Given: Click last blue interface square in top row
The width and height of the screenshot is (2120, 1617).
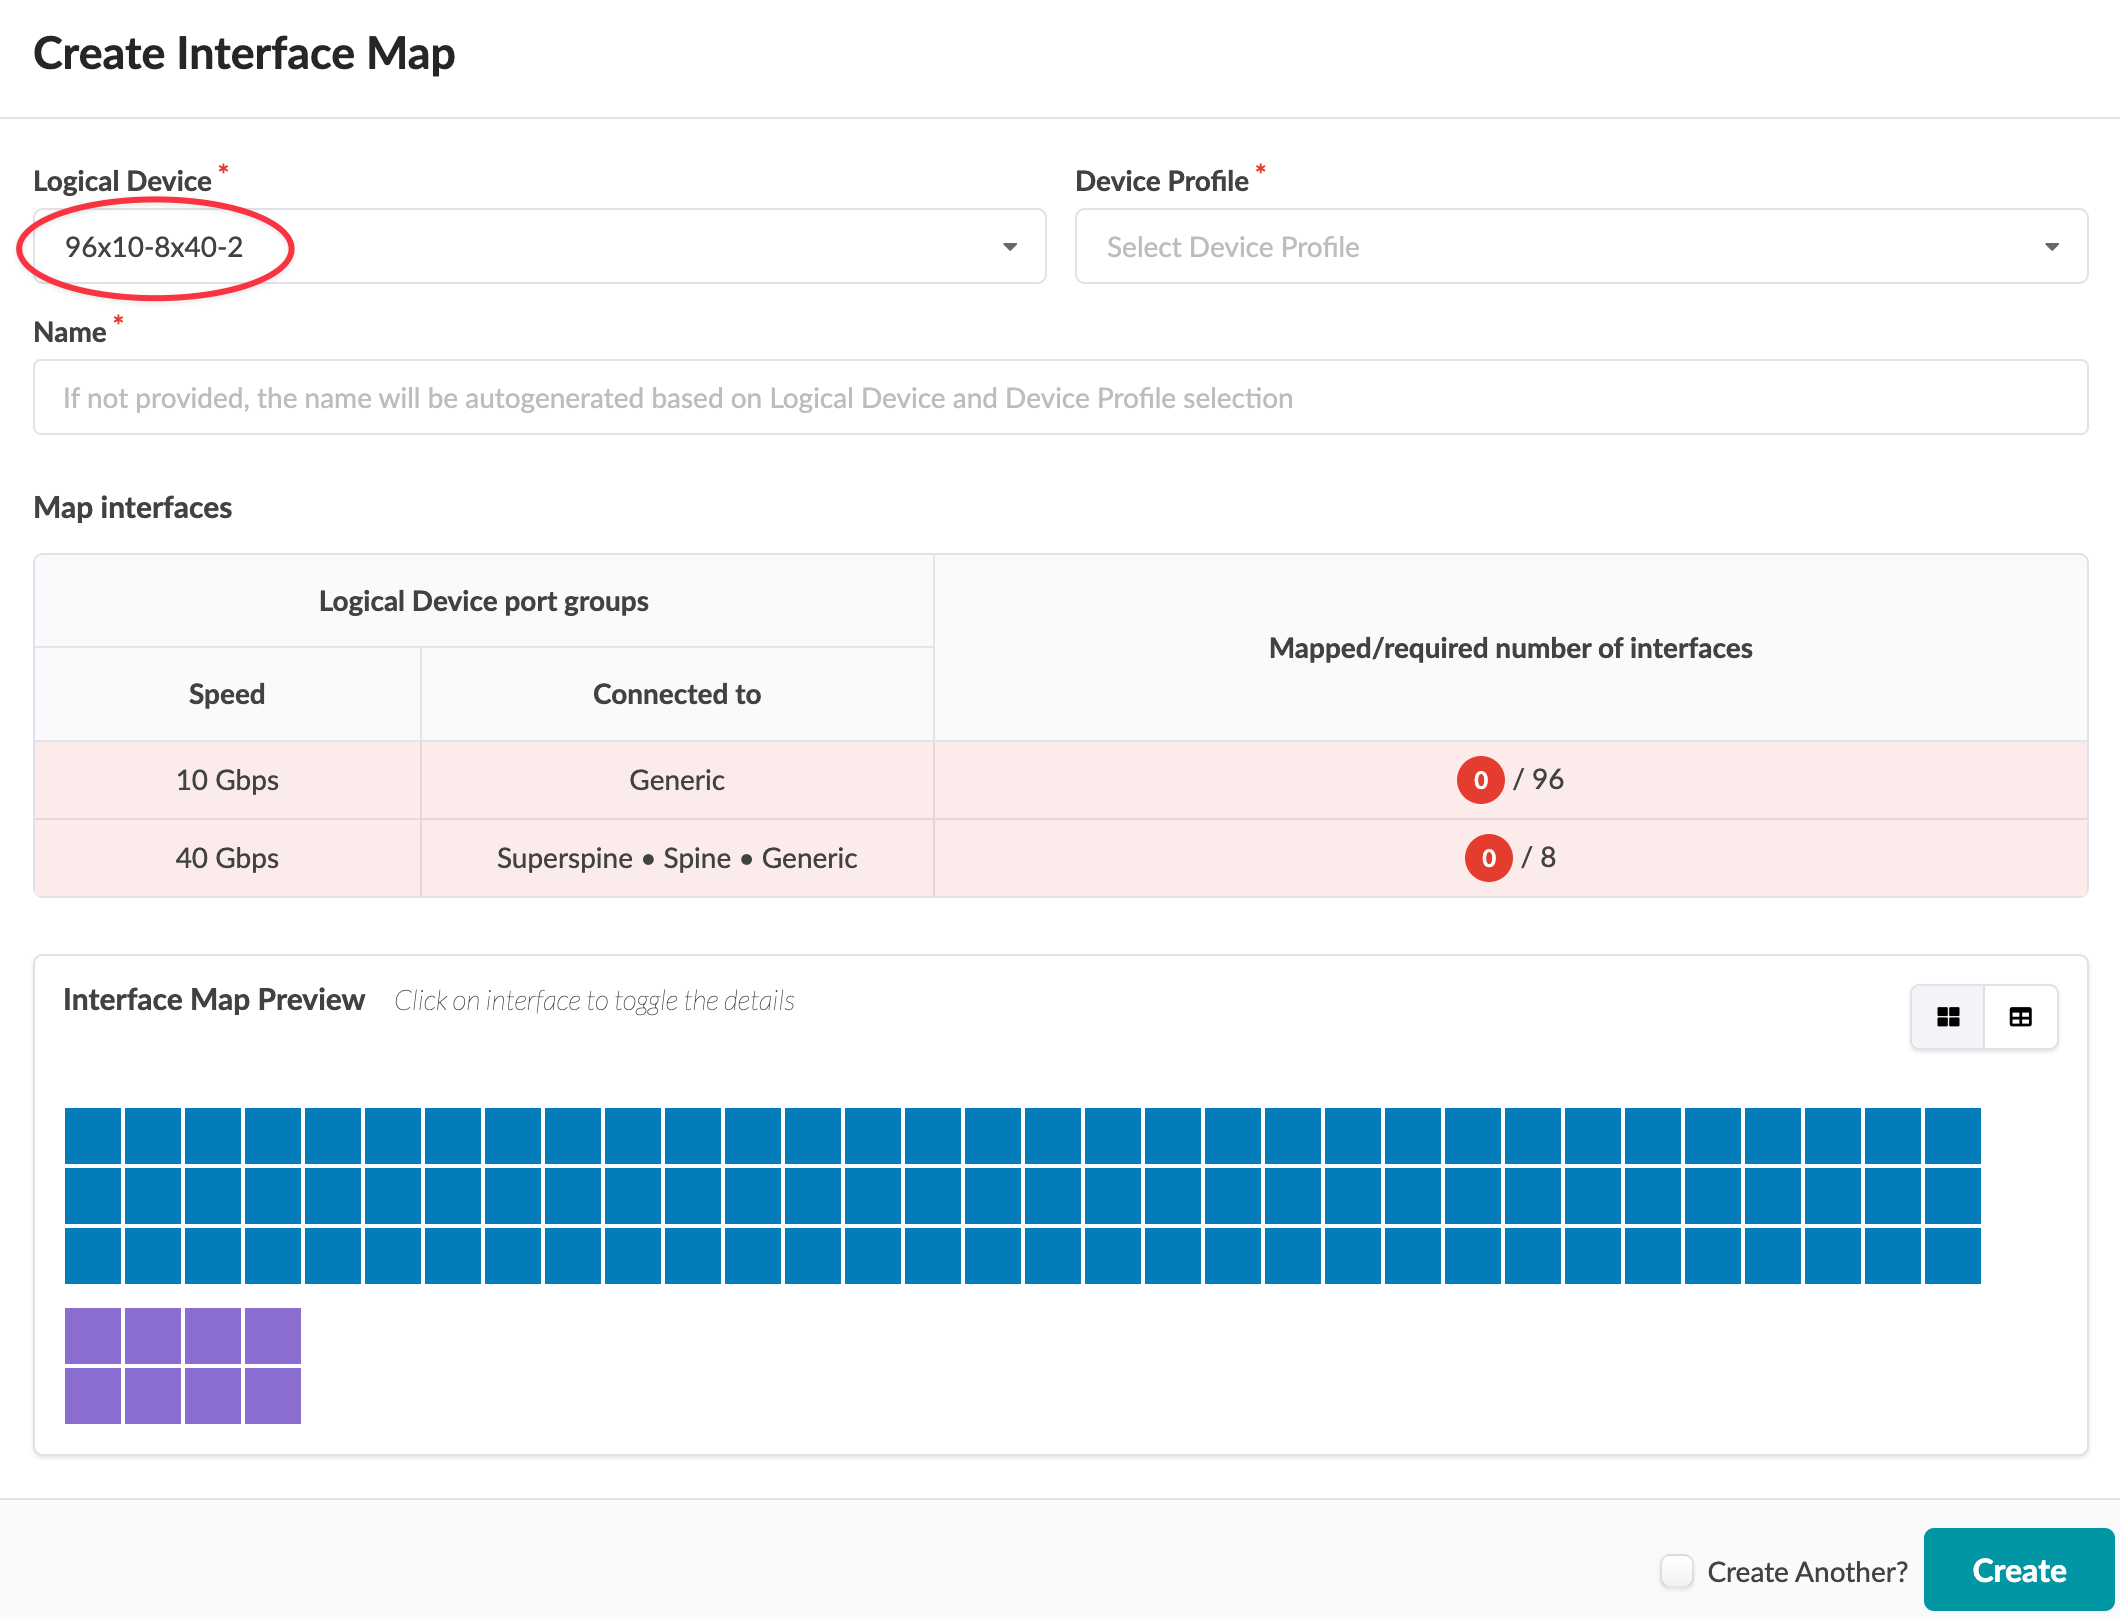Looking at the screenshot, I should (1952, 1135).
